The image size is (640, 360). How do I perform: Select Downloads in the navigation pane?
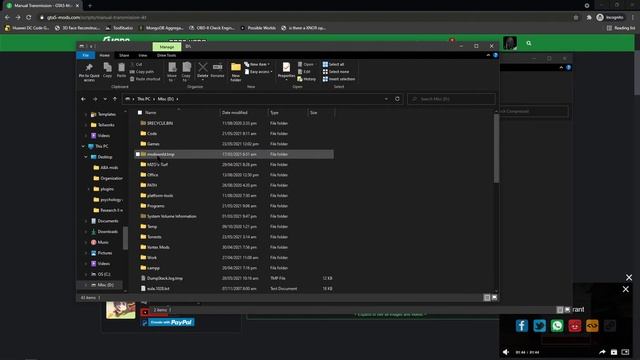tap(107, 231)
